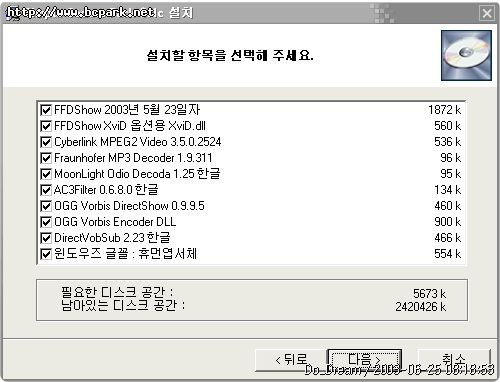This screenshot has height=382, width=500.
Task: Select the OGG Vorbis DirectShow row text
Action: click(129, 206)
